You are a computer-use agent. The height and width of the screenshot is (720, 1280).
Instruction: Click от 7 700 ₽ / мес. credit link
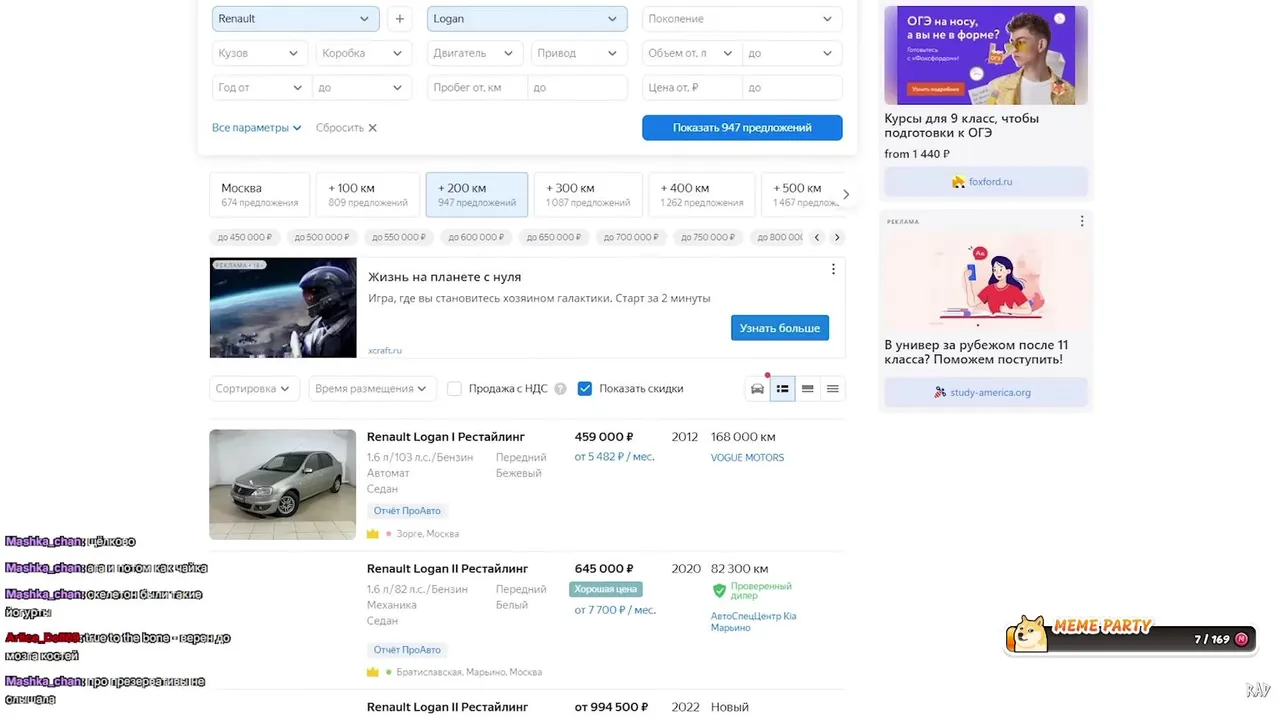click(615, 610)
